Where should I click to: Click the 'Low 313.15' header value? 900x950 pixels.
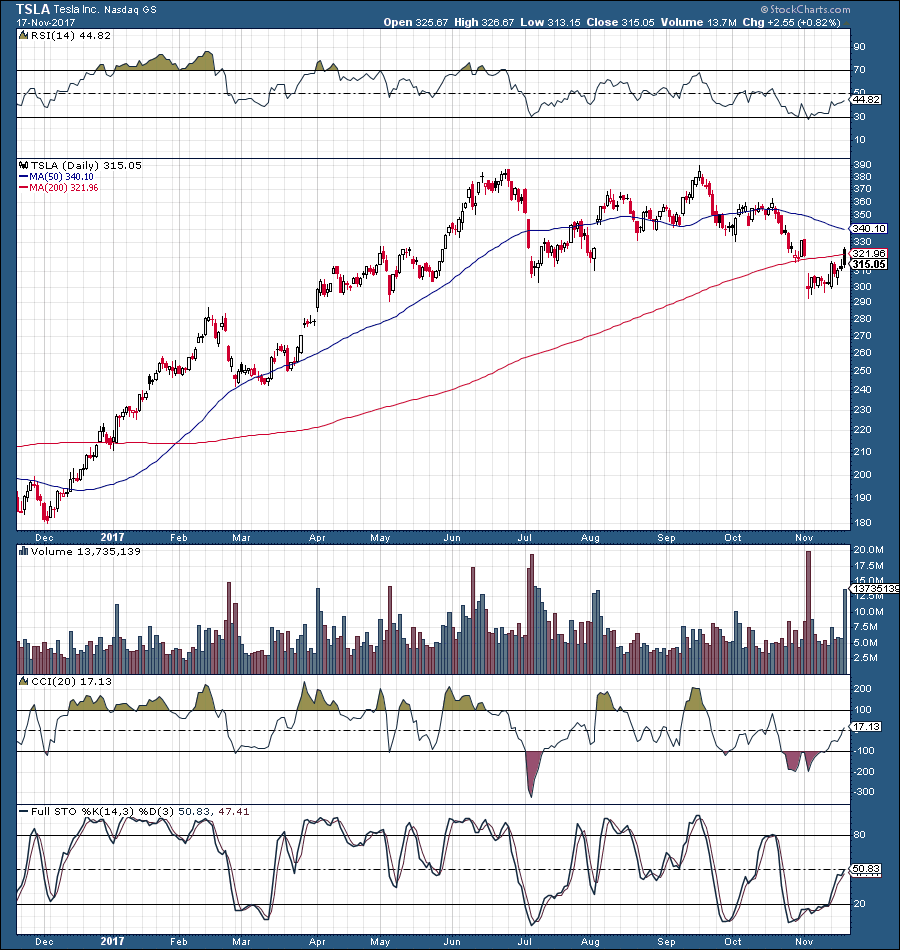550,22
